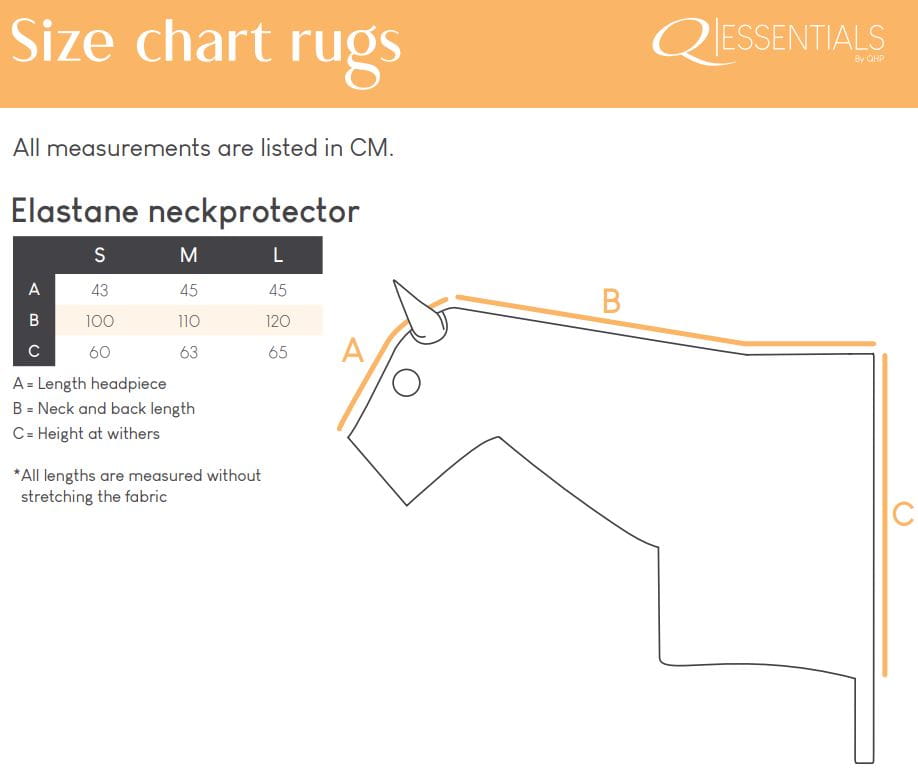Click the value 120 in row B
Viewport: 918px width, 771px height.
click(278, 321)
